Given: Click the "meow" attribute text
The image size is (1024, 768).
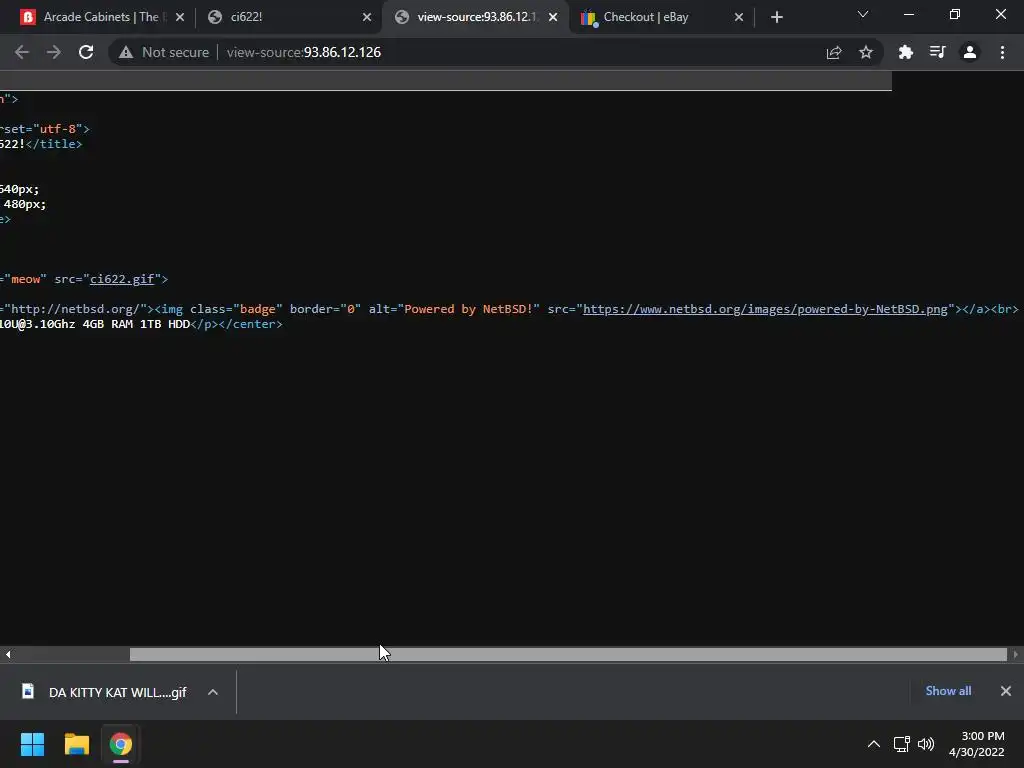Looking at the screenshot, I should pos(25,279).
